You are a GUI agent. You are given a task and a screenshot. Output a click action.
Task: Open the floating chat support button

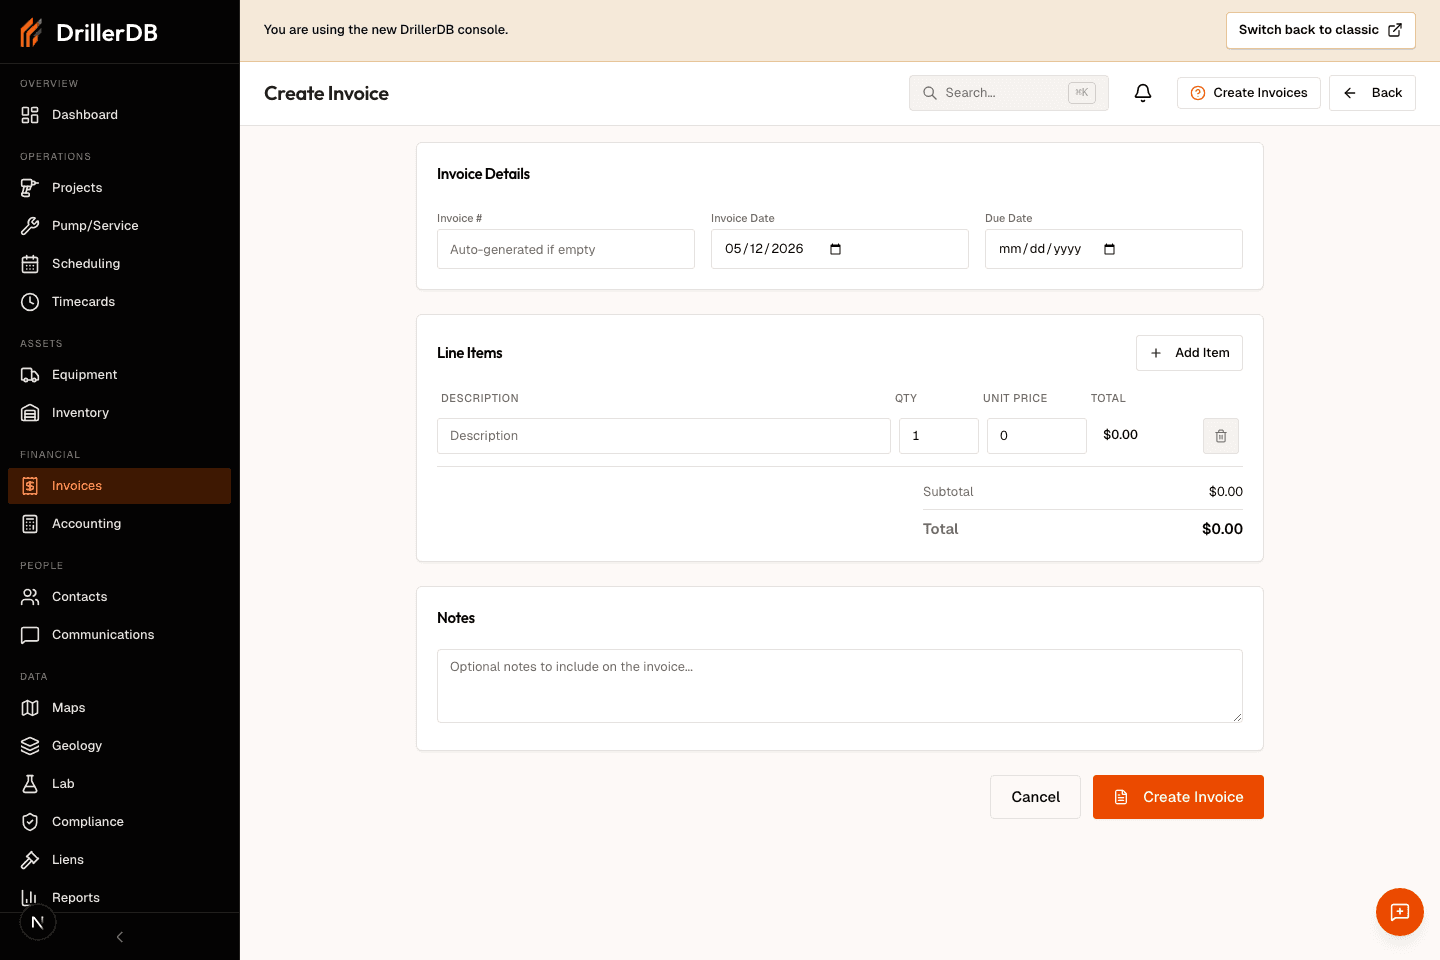click(1400, 912)
